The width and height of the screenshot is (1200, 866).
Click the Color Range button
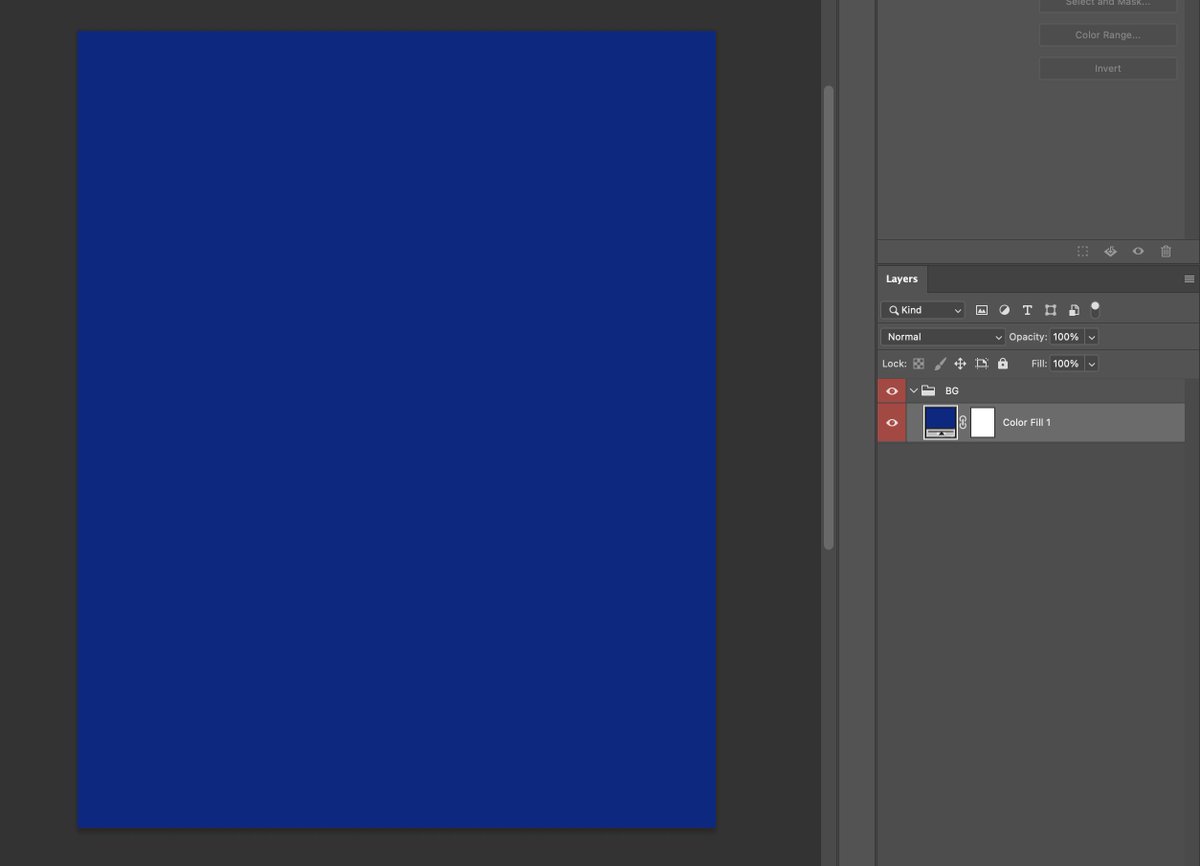[1107, 35]
